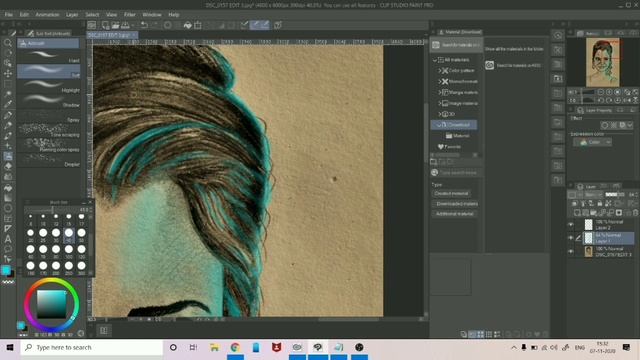Image resolution: width=640 pixels, height=360 pixels.
Task: Click the Search for materials button
Action: (x=456, y=45)
